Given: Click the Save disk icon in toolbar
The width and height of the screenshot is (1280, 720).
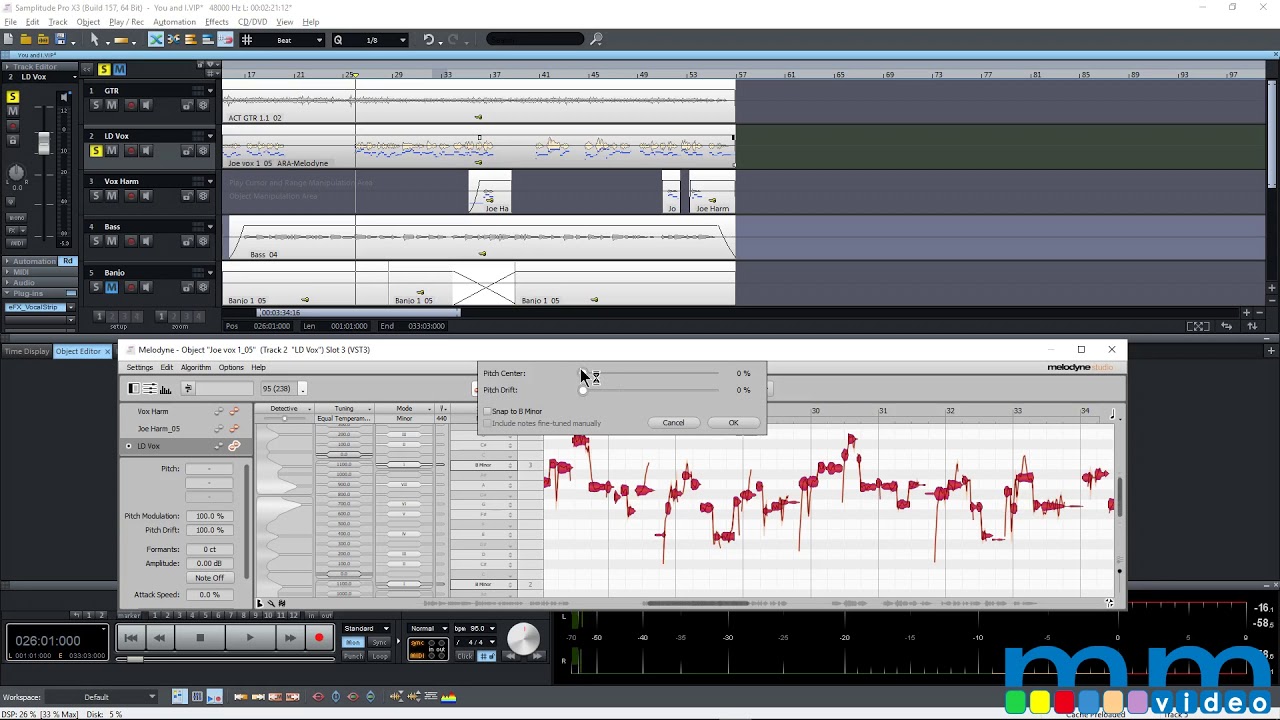Looking at the screenshot, I should pyautogui.click(x=60, y=40).
